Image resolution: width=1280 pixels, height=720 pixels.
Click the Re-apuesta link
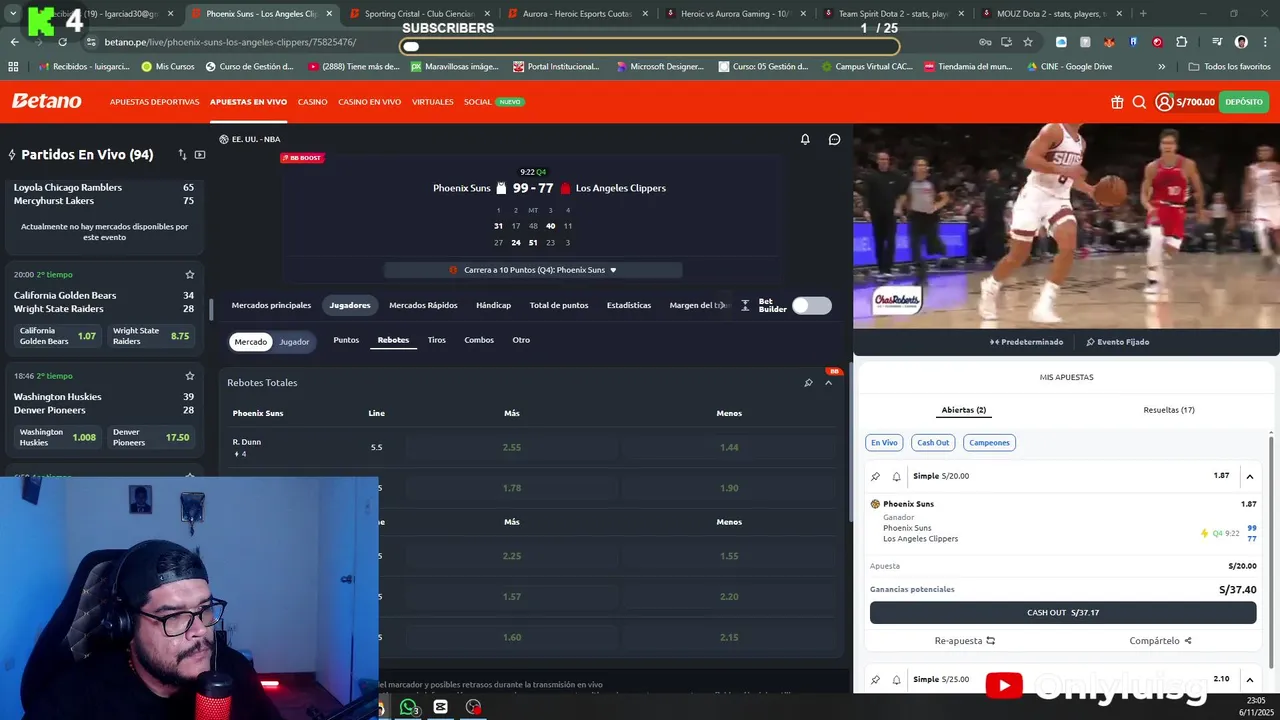coord(965,641)
